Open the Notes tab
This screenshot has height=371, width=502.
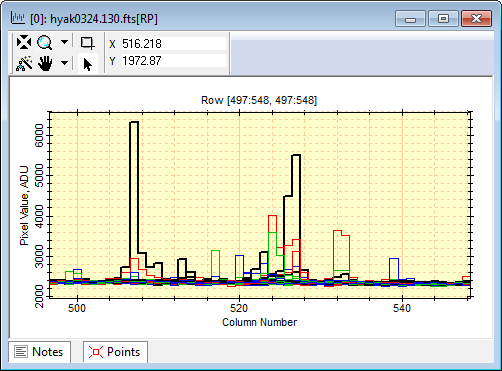coord(39,352)
